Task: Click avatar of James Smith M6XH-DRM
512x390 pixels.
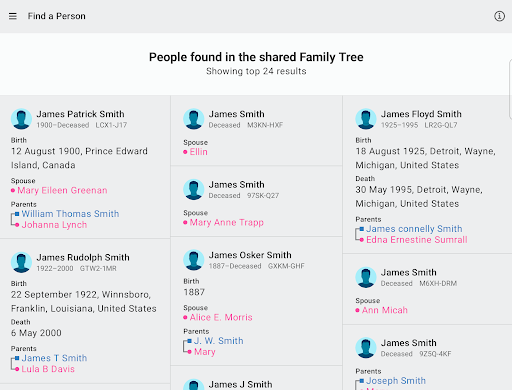Action: (366, 277)
